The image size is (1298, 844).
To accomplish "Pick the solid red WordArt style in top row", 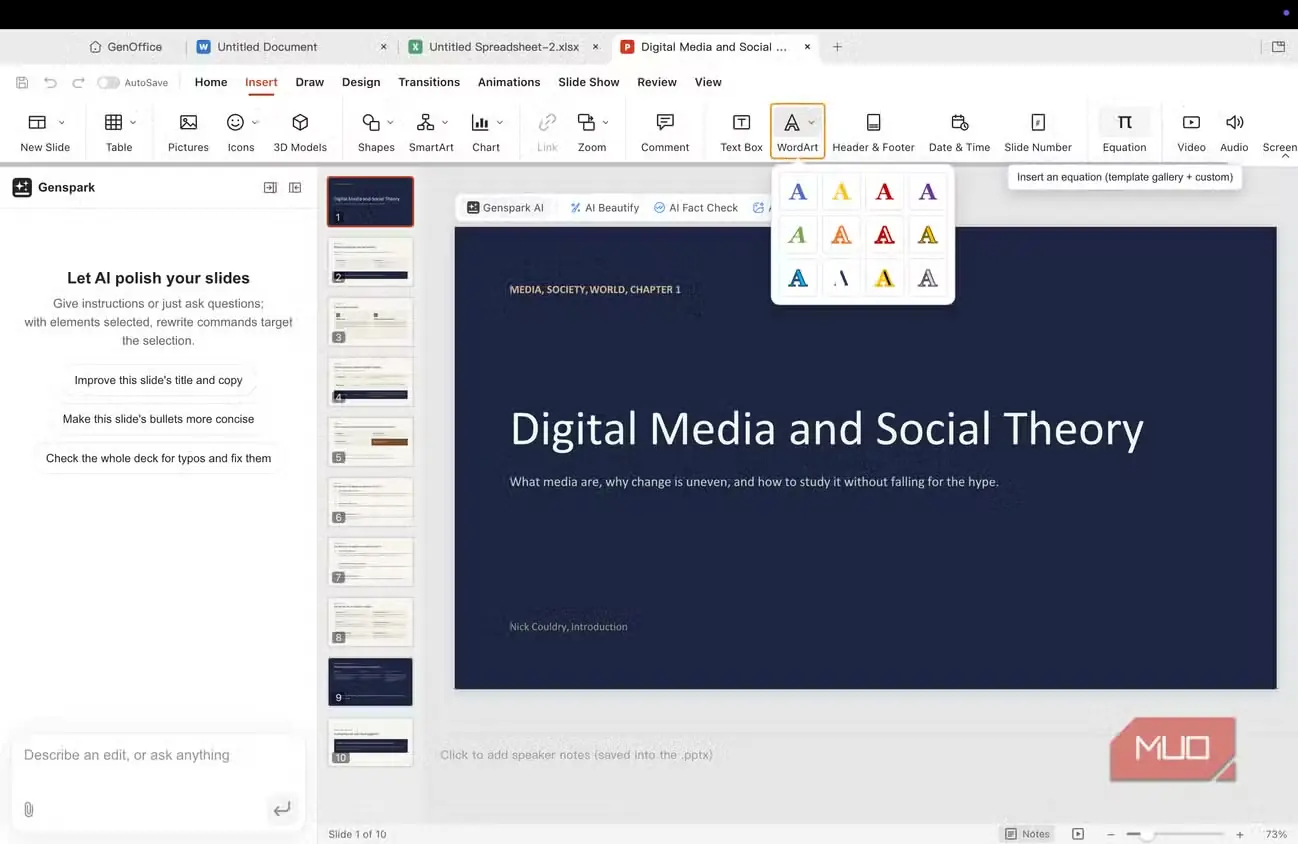I will [884, 191].
